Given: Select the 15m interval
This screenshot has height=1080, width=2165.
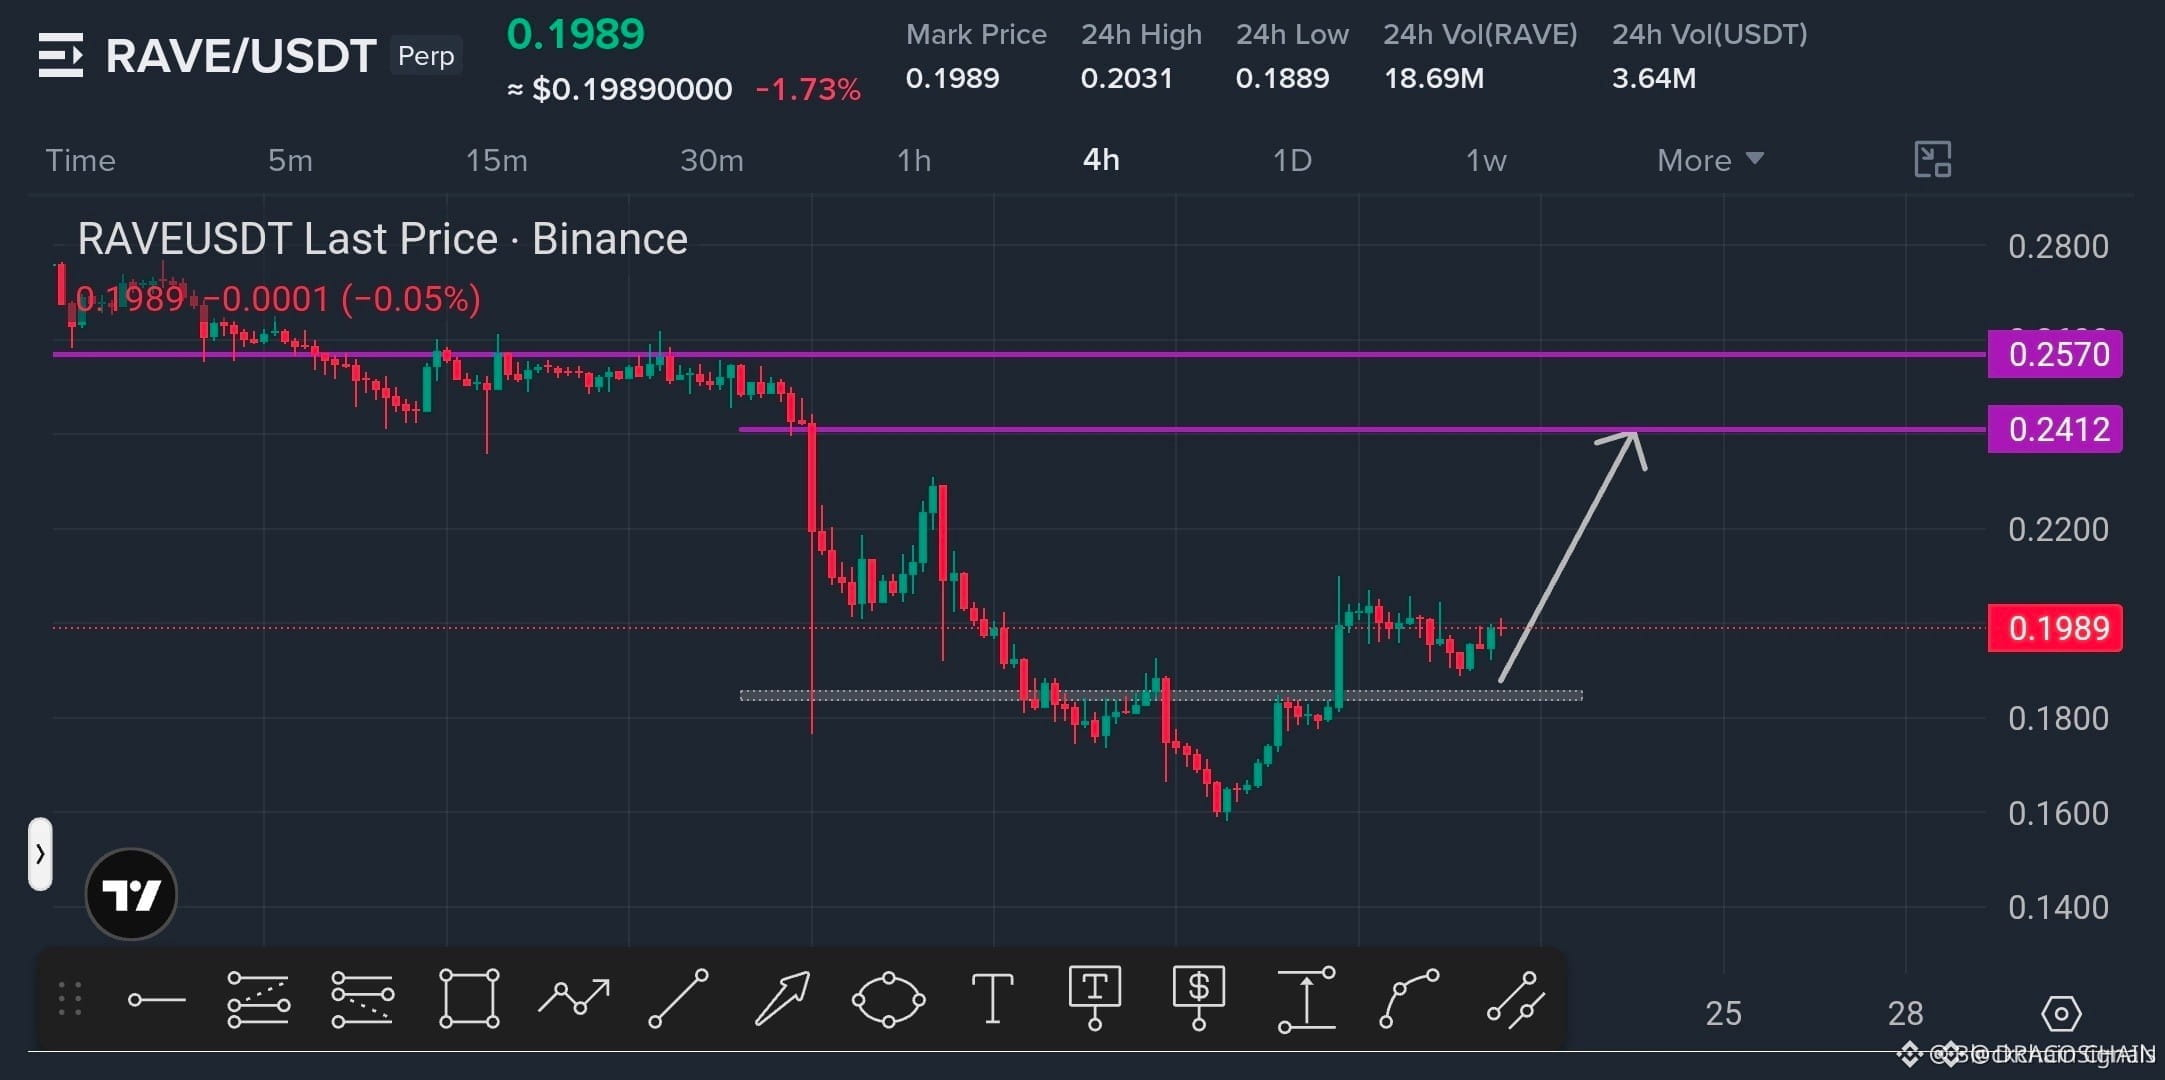Looking at the screenshot, I should [x=496, y=160].
